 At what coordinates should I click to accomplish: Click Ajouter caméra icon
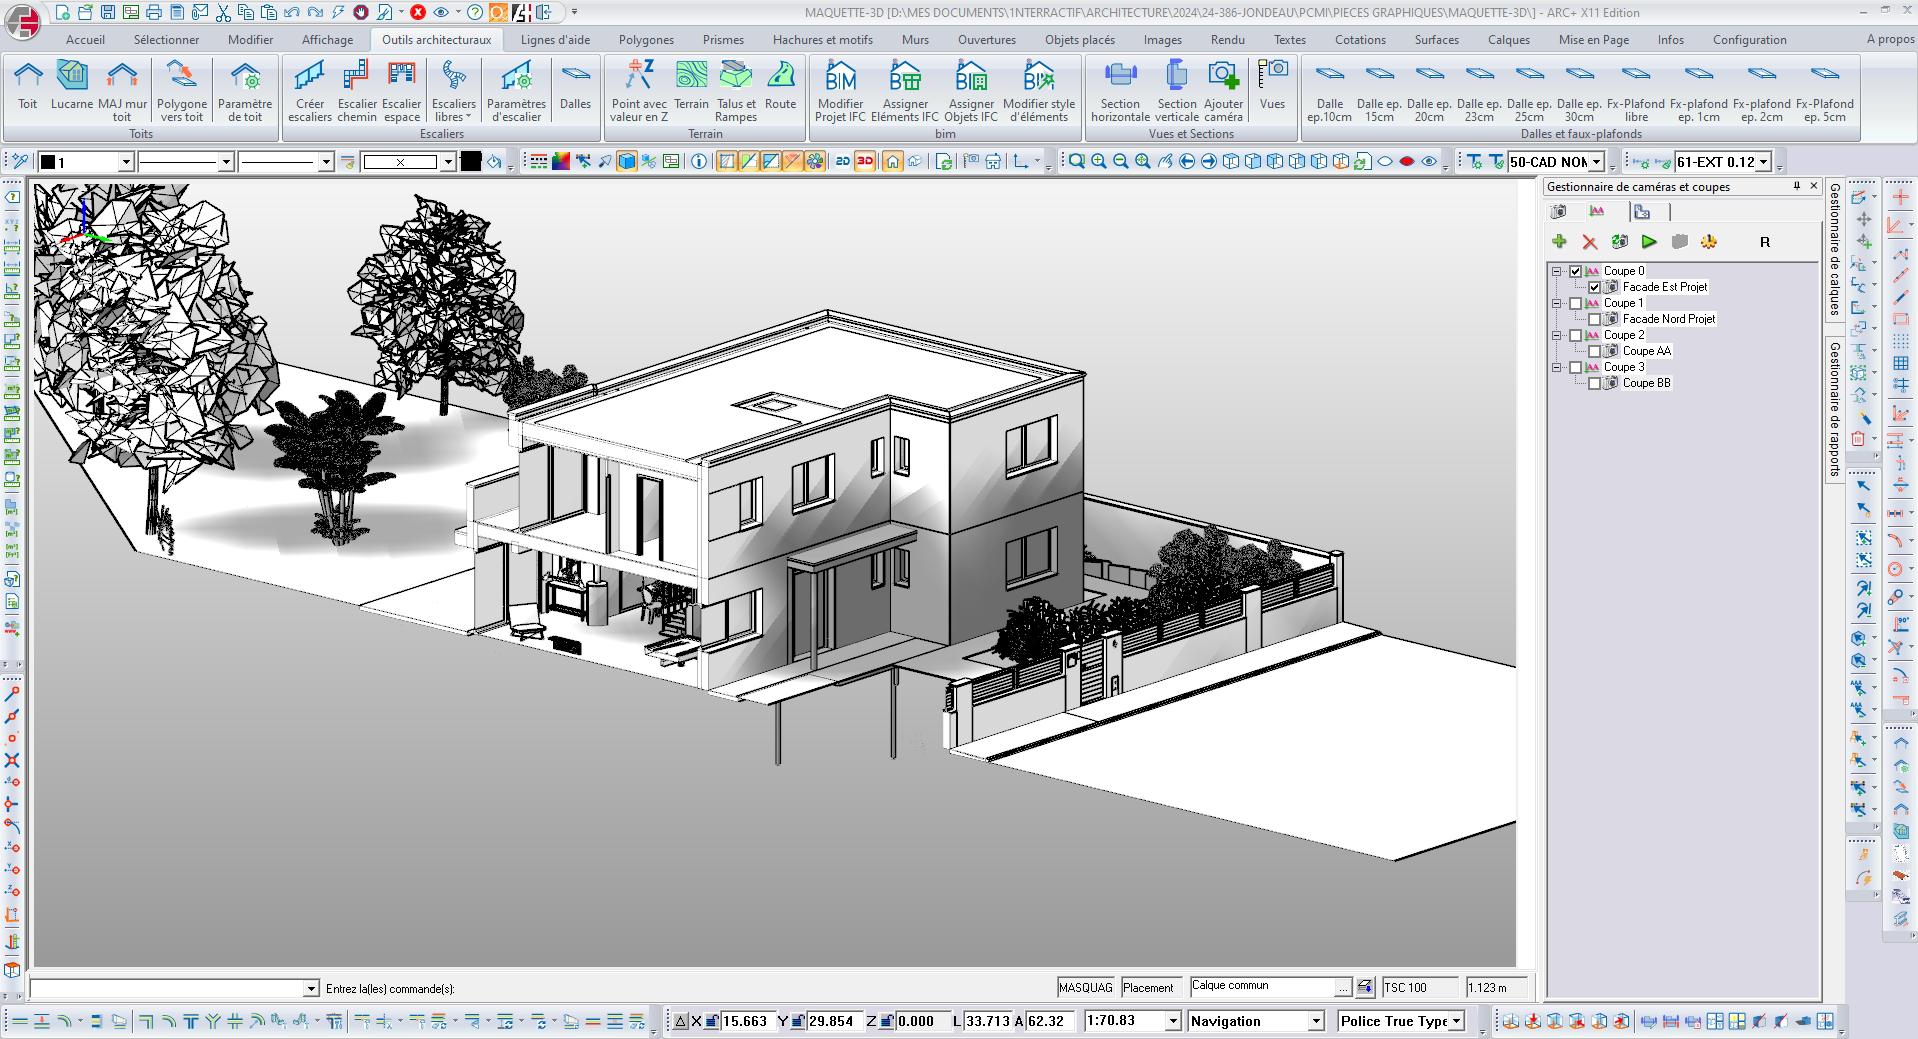1223,78
